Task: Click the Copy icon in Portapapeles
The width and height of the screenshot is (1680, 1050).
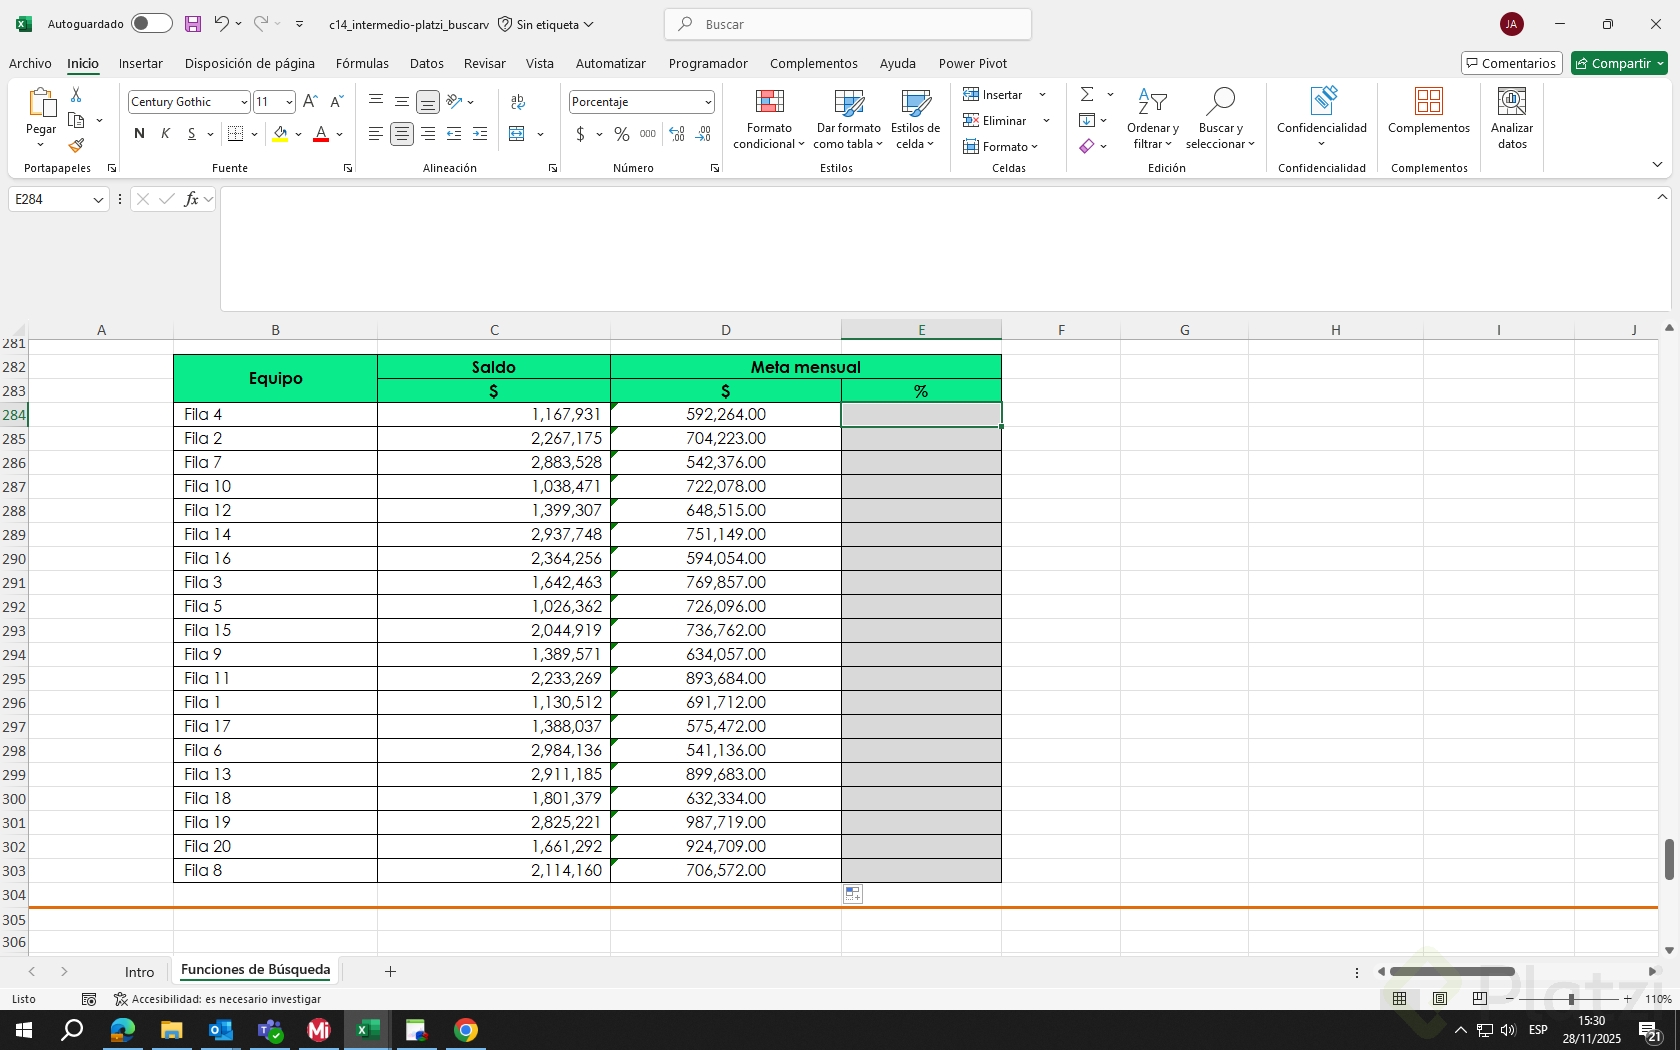Action: 76,120
